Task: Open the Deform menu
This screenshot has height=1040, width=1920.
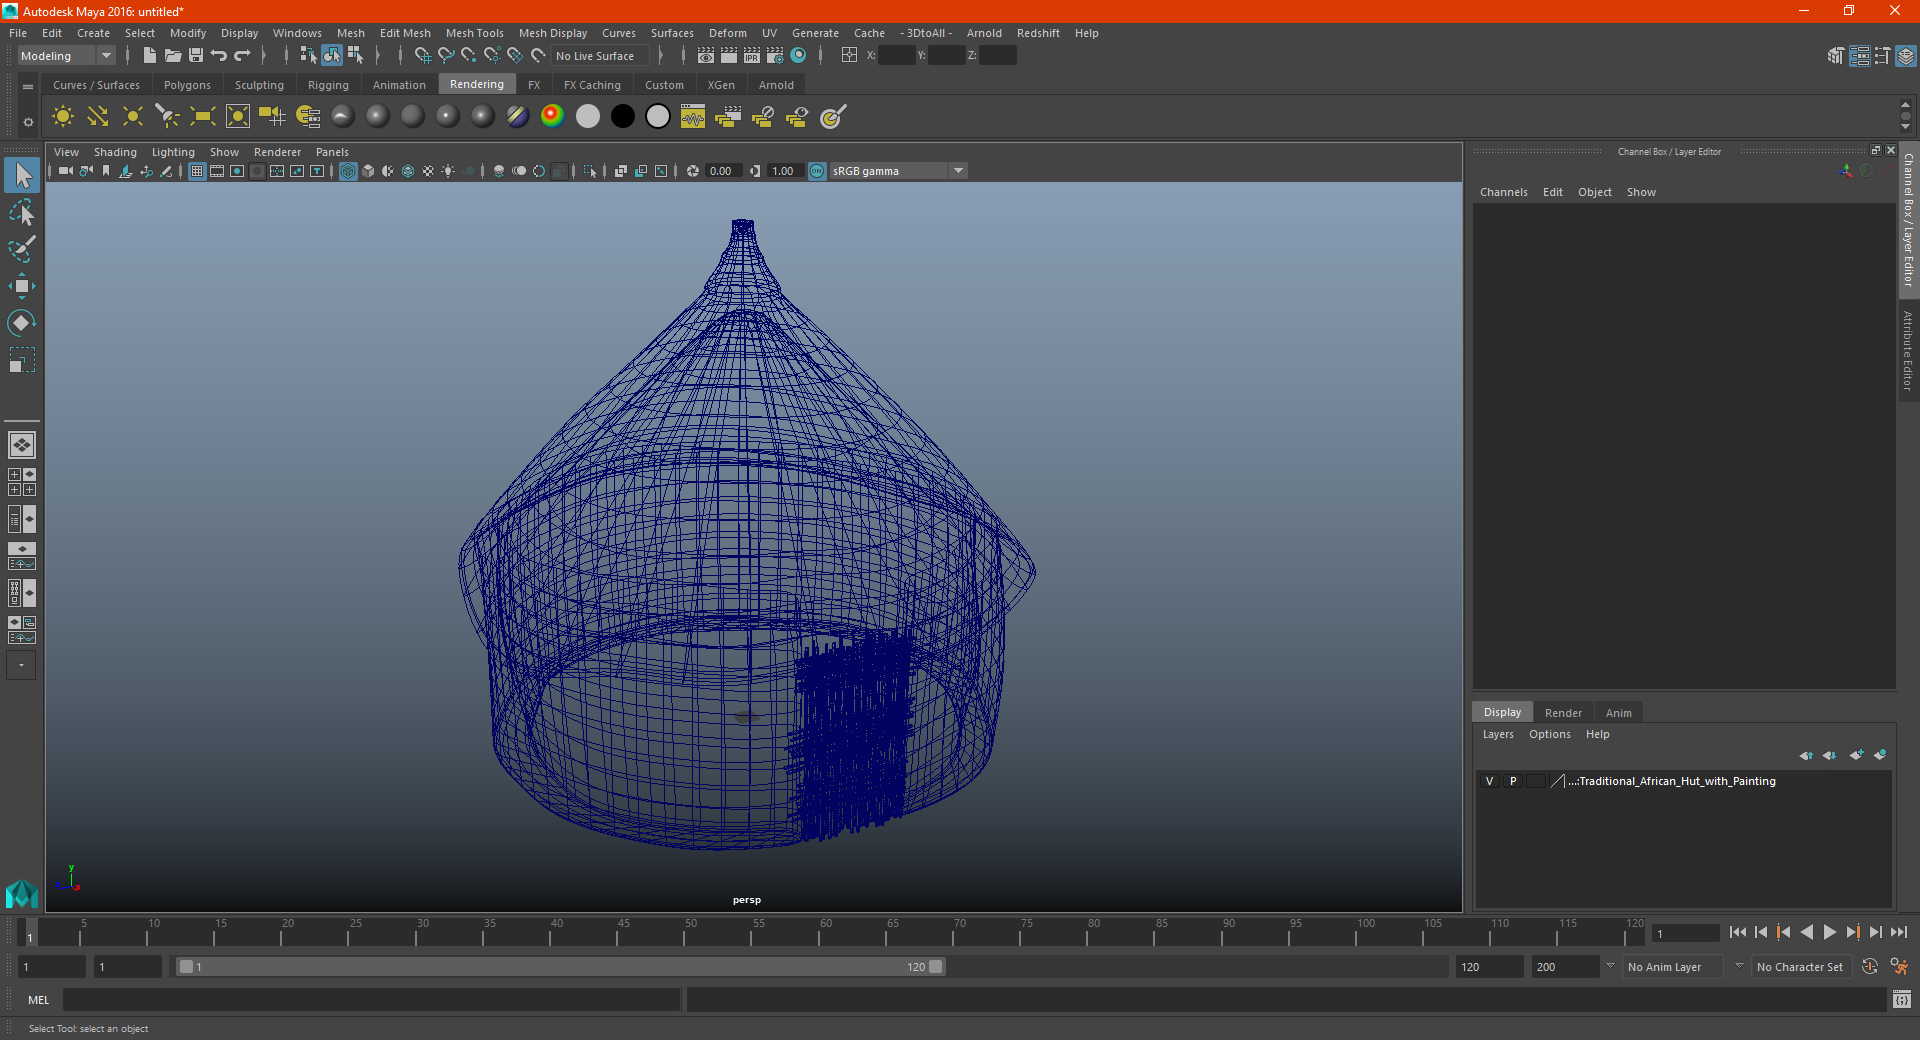Action: (x=728, y=33)
